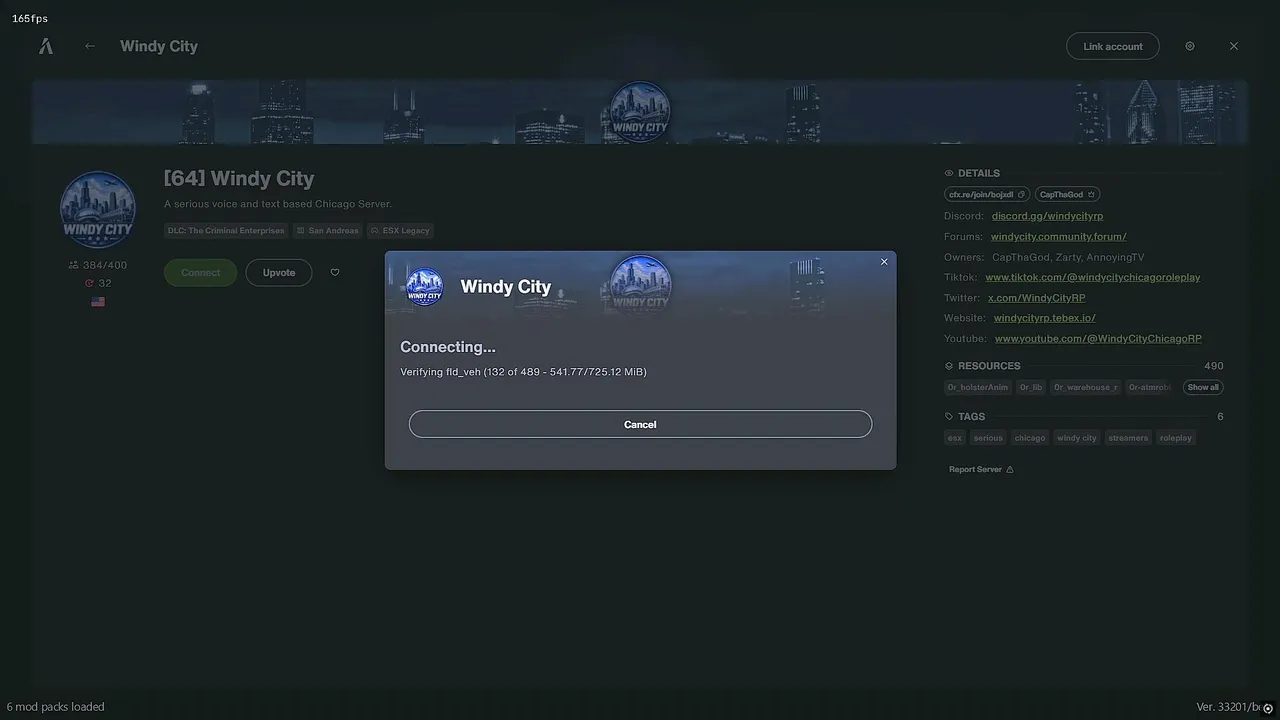The width and height of the screenshot is (1280, 720).
Task: Select the windy city tag
Action: (x=1077, y=438)
